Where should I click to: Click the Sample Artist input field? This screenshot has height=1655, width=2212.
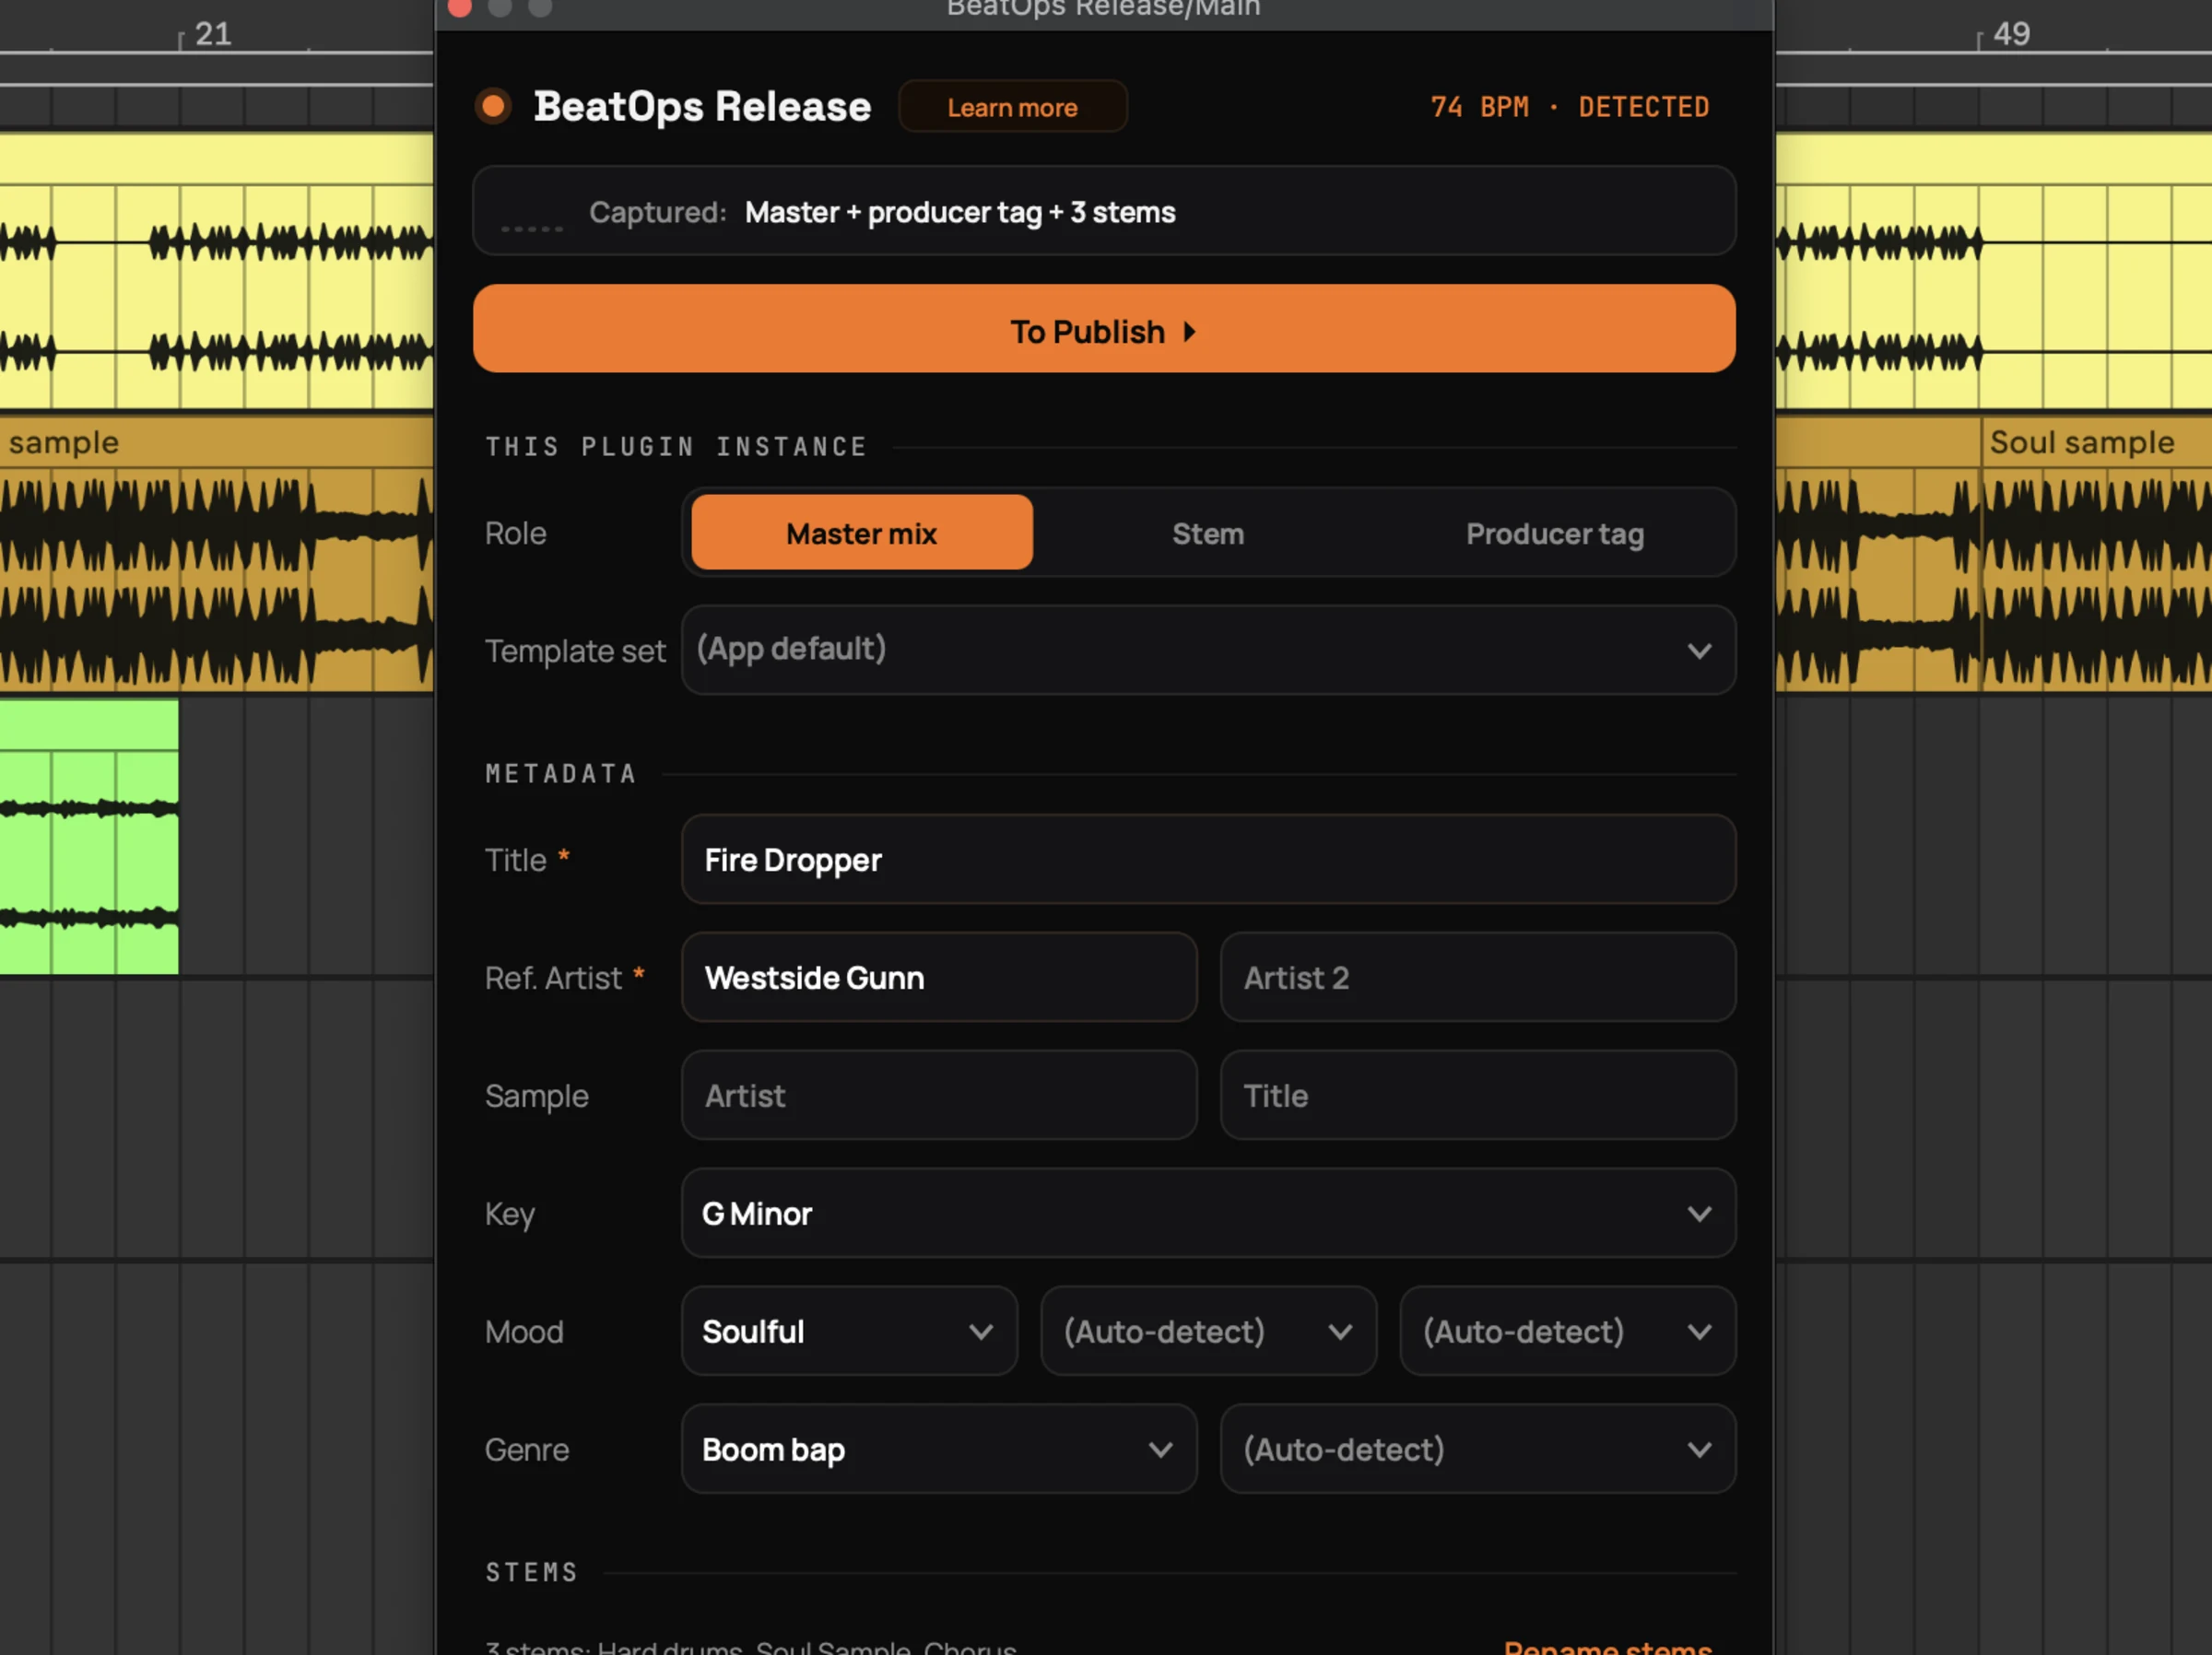[x=938, y=1095]
